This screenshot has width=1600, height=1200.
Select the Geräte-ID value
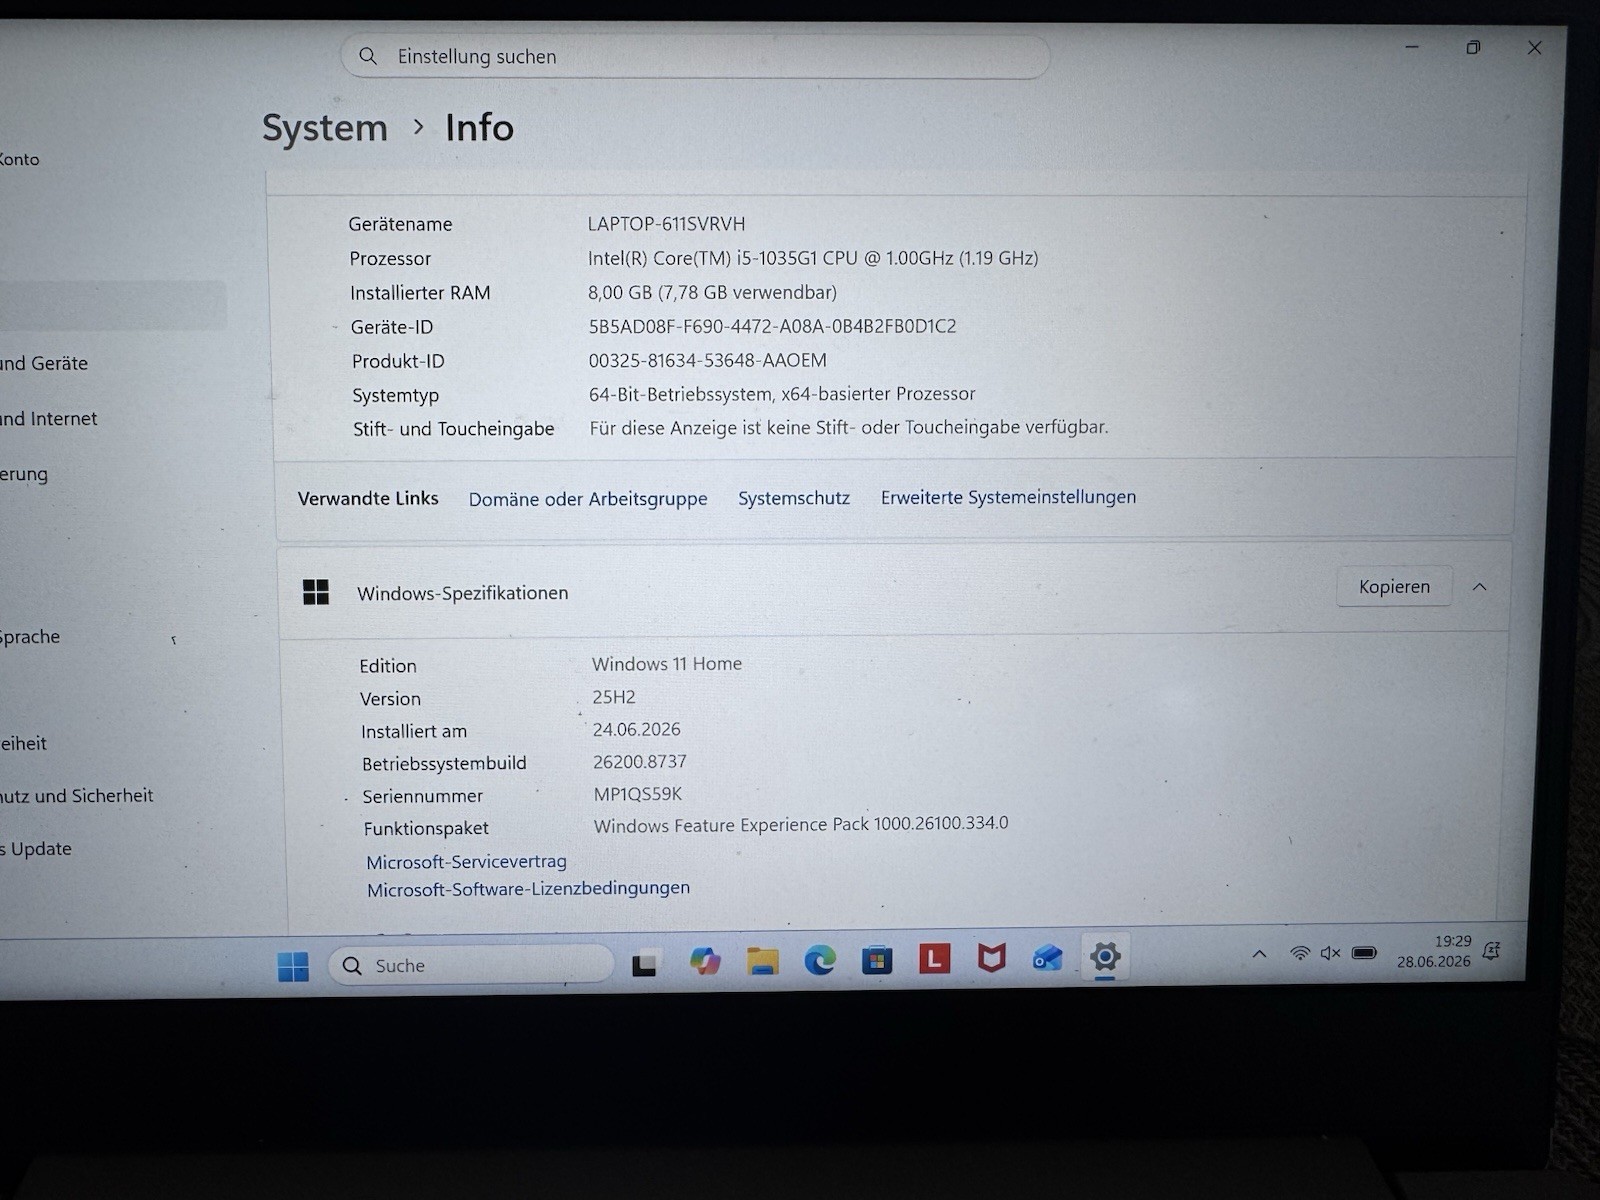pyautogui.click(x=772, y=326)
